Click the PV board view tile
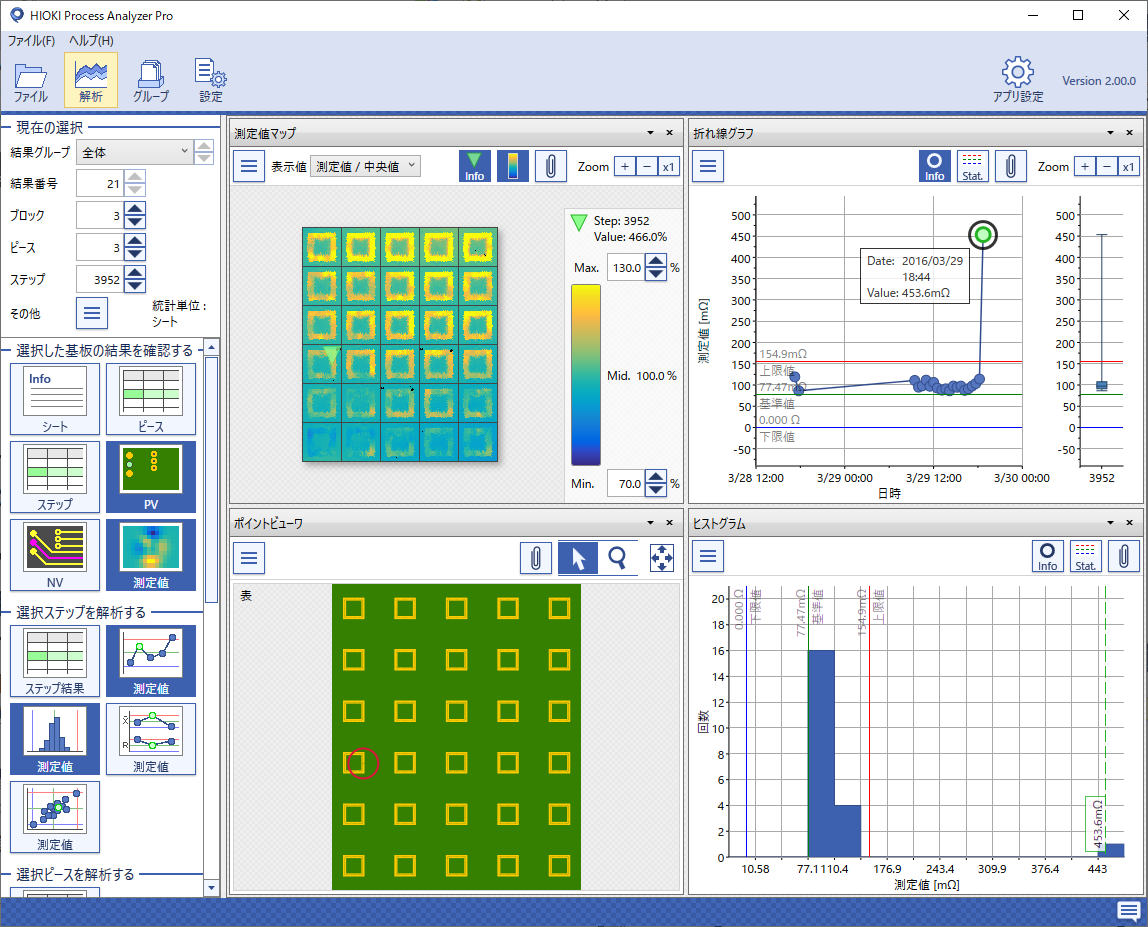Image resolution: width=1148 pixels, height=927 pixels. click(x=151, y=476)
